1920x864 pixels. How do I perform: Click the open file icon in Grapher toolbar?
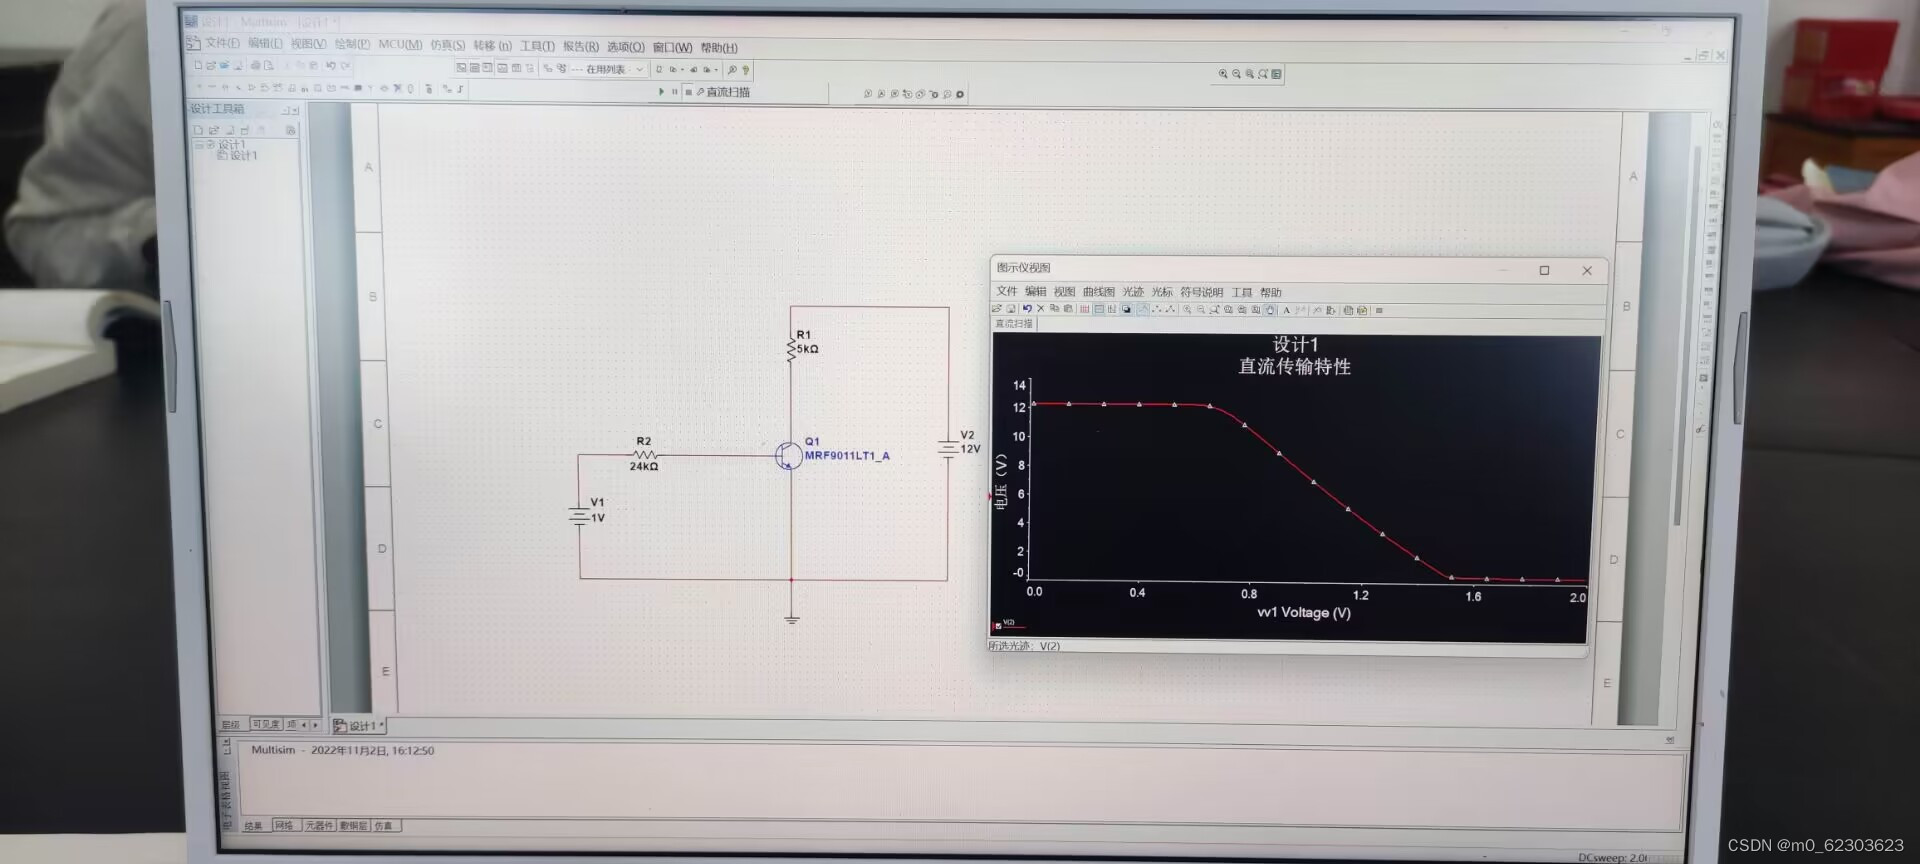click(996, 309)
